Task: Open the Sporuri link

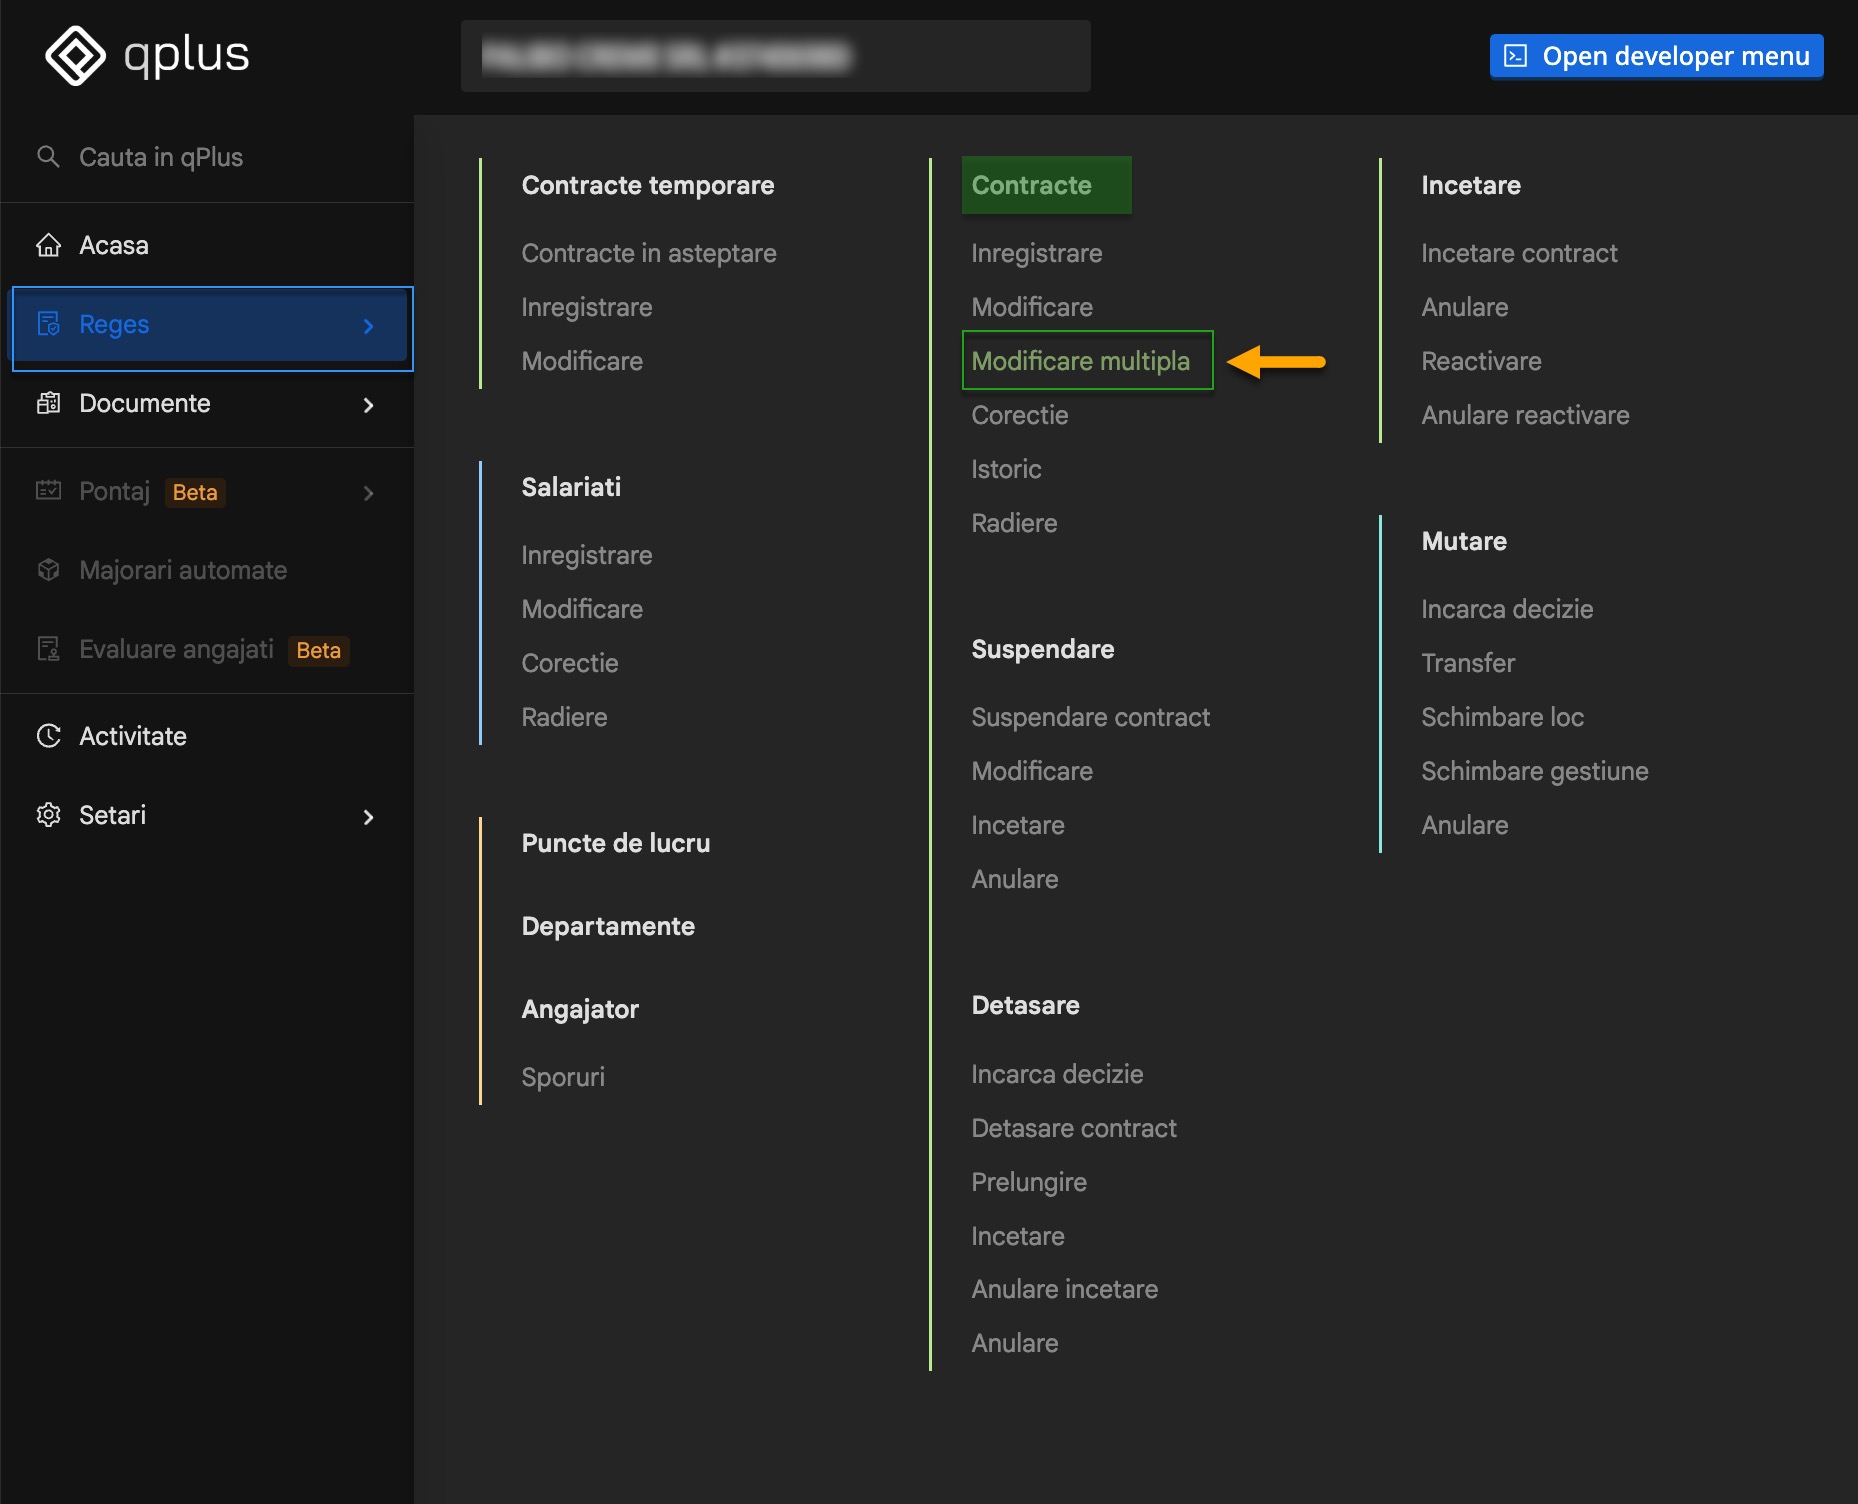Action: click(563, 1077)
